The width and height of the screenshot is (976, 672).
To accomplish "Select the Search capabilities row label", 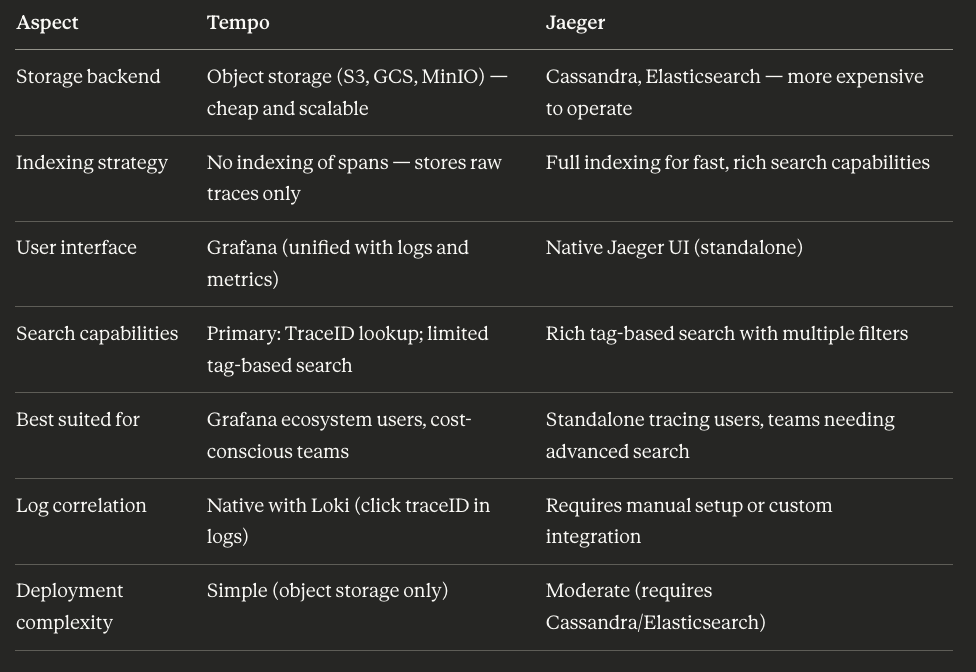I will pos(97,334).
